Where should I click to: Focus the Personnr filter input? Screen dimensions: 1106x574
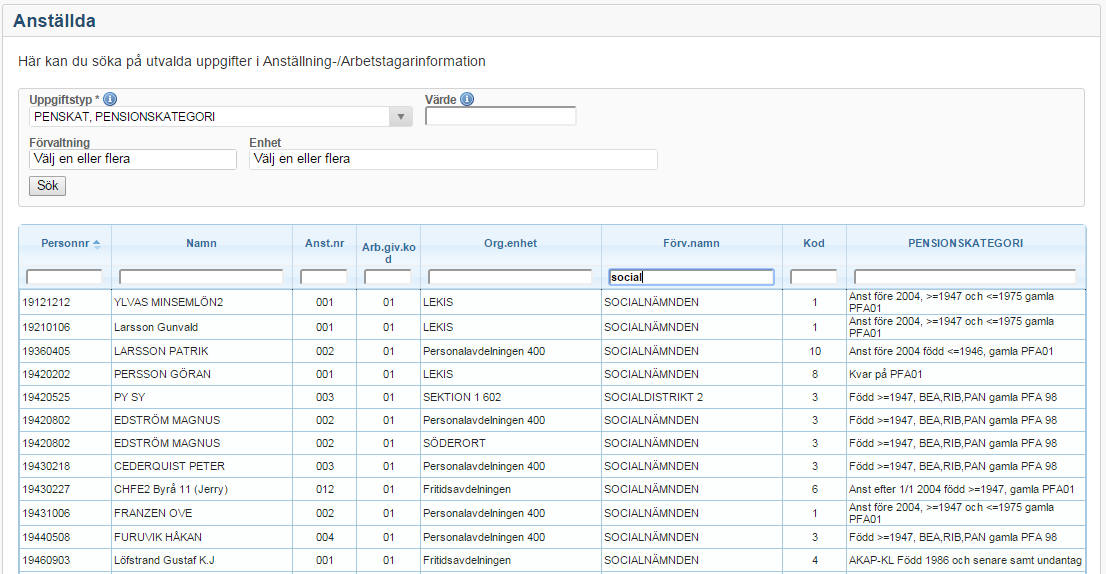point(64,277)
